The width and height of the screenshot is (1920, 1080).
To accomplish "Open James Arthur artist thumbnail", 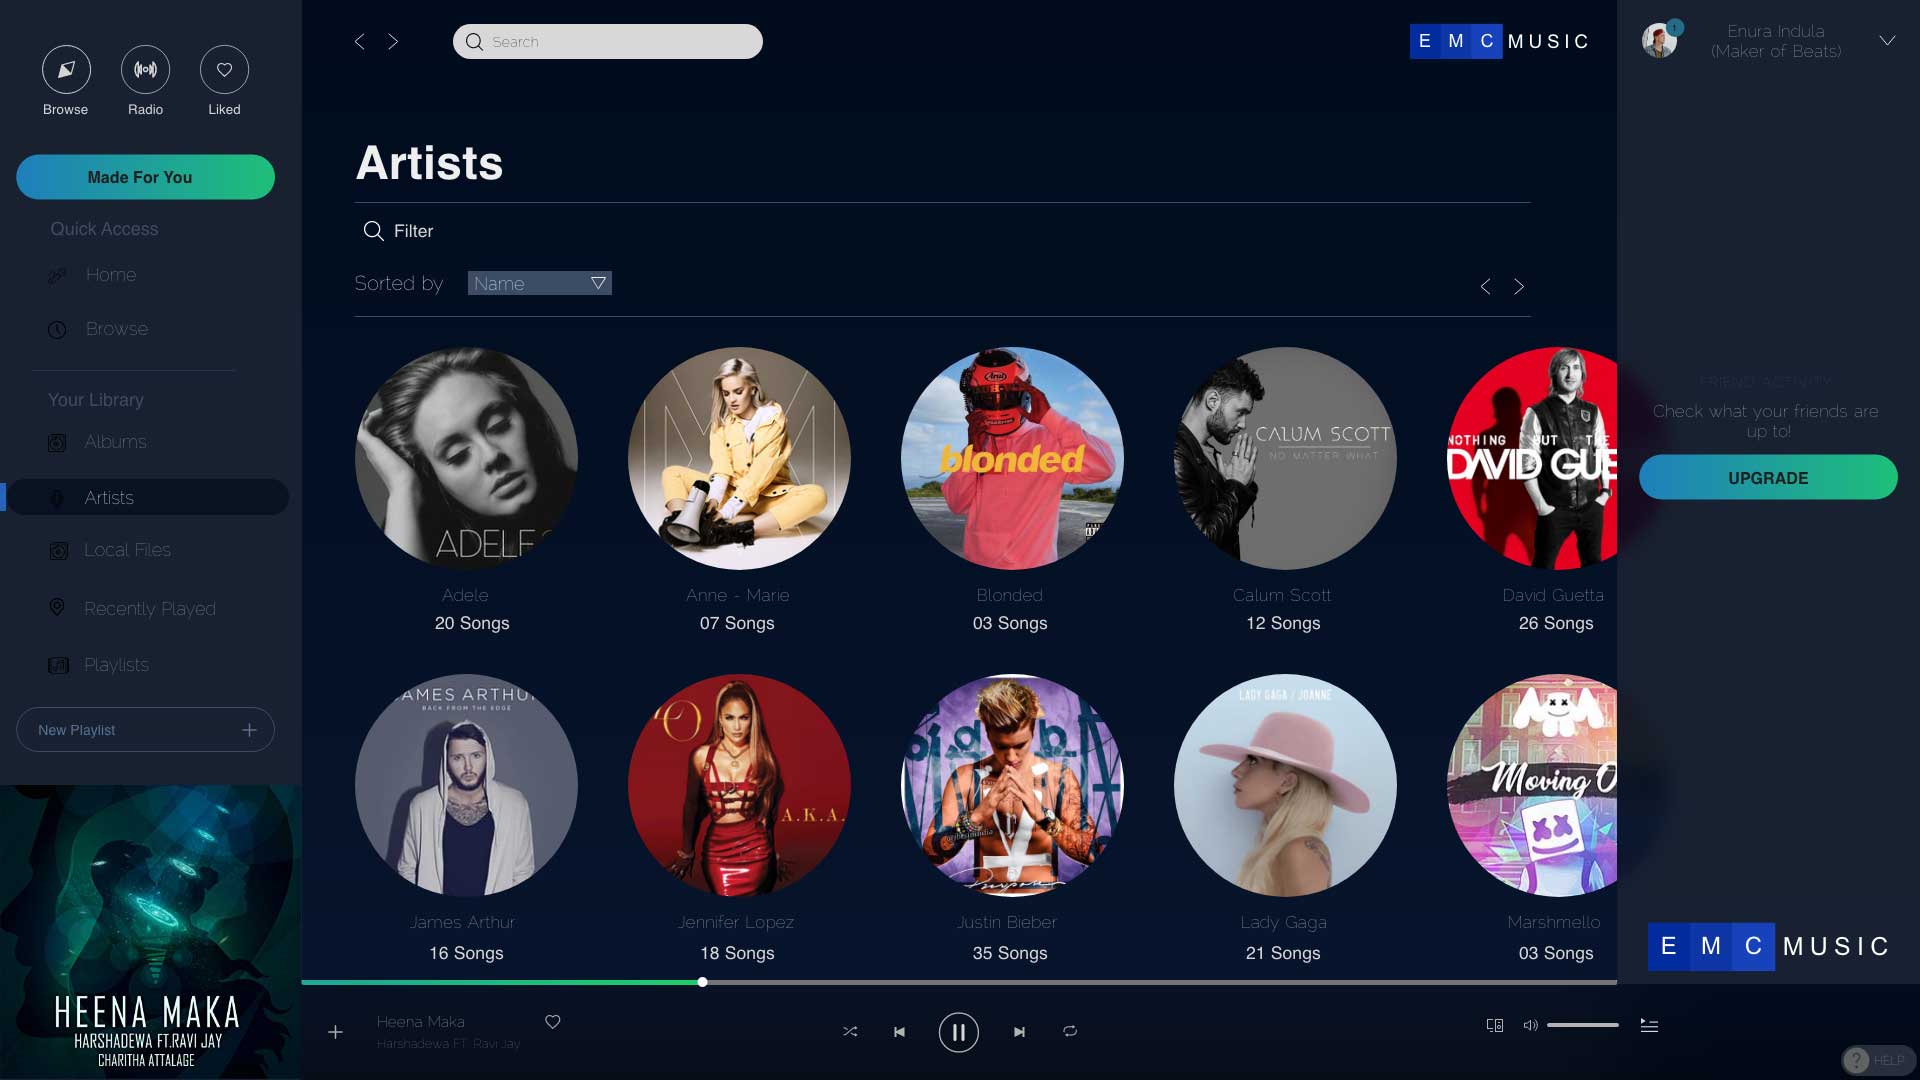I will pos(466,785).
